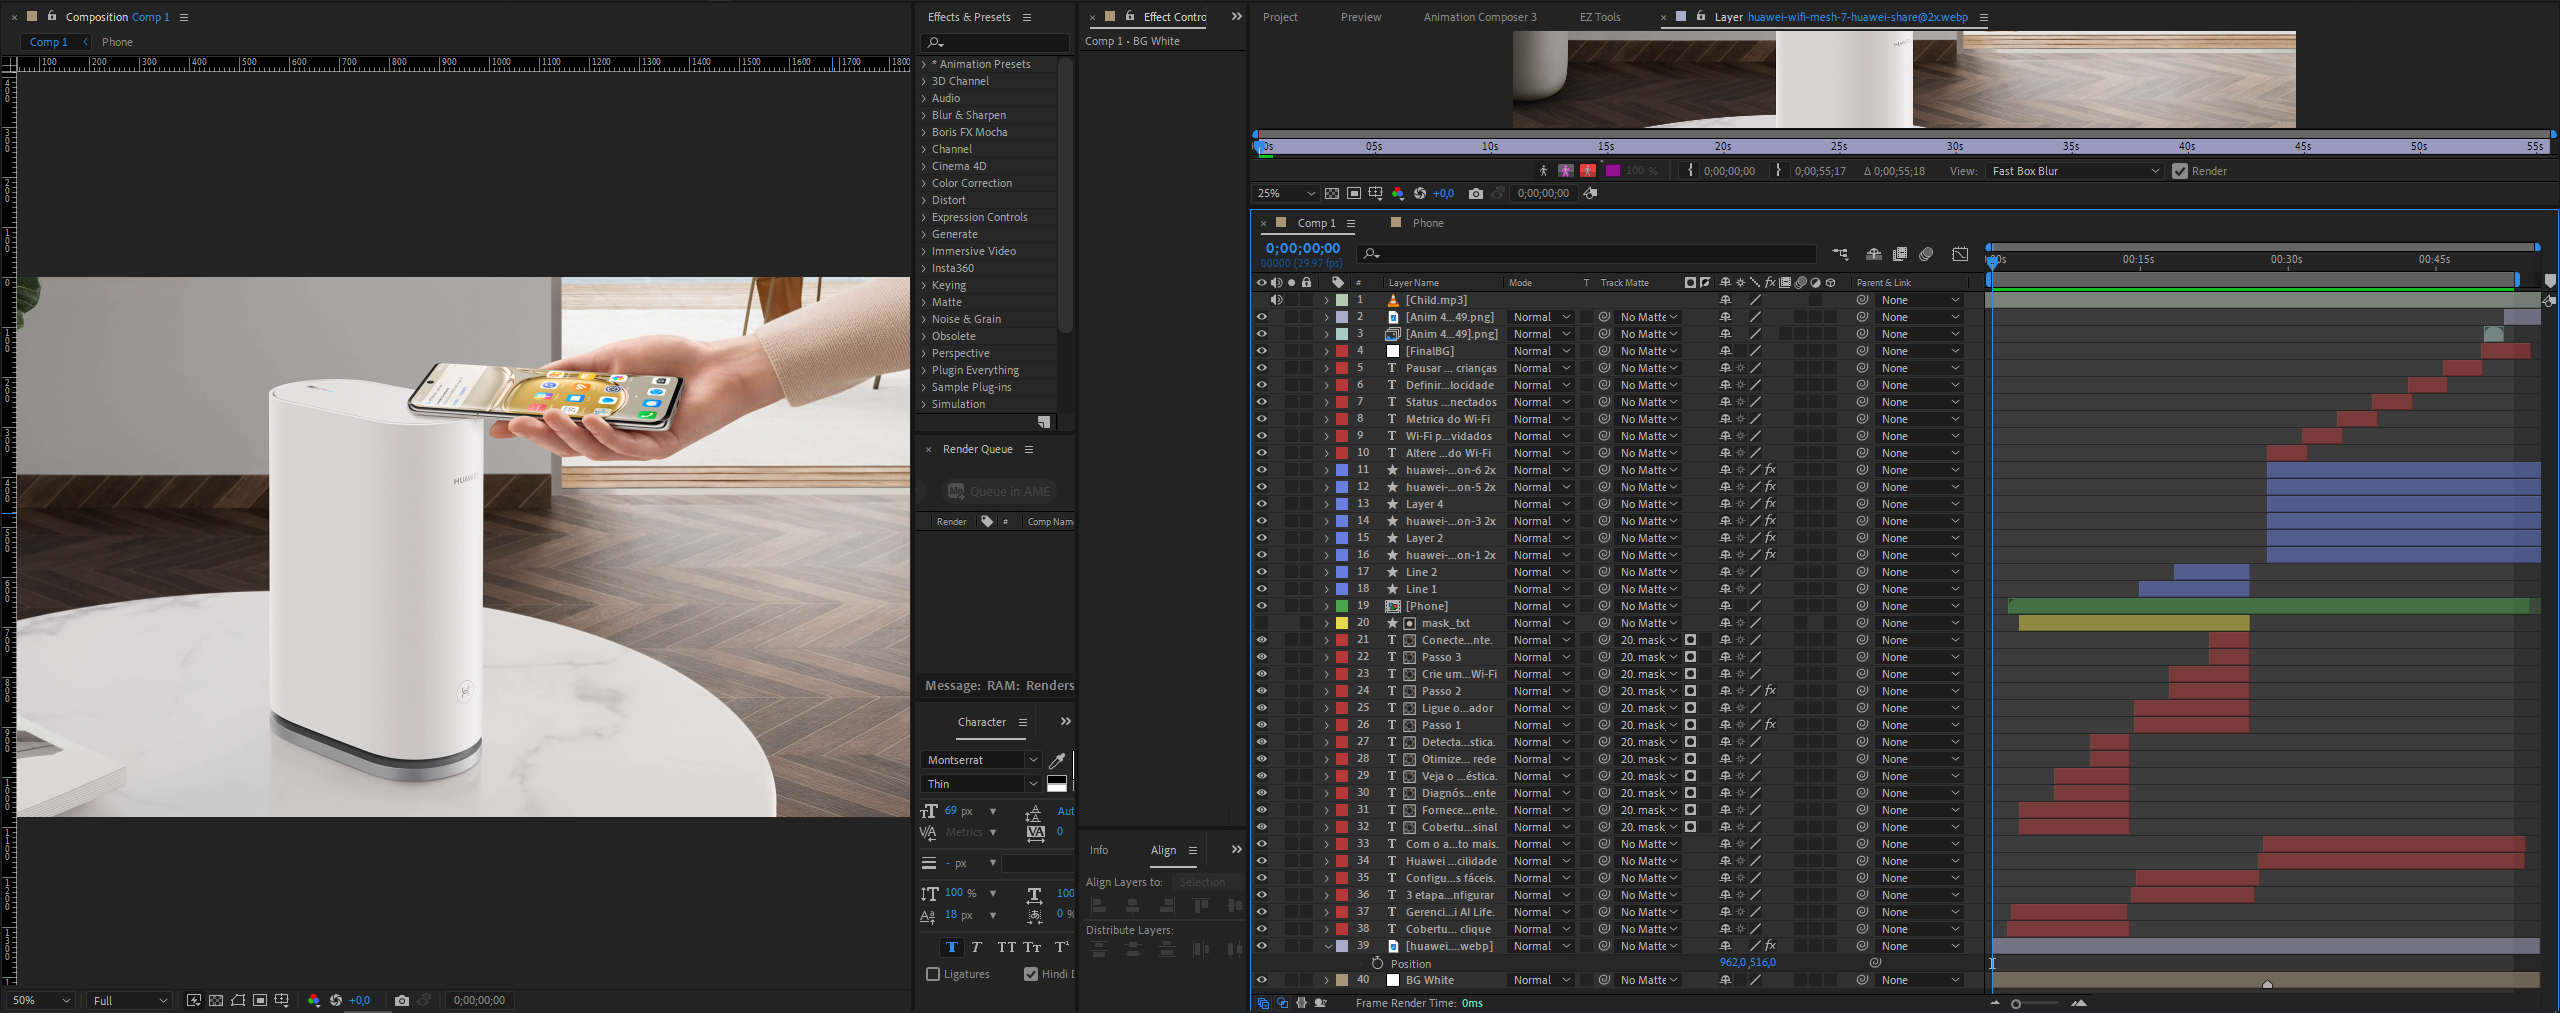Toggle transparency grid in the Composition viewer
The image size is (2560, 1013).
[x=216, y=1000]
